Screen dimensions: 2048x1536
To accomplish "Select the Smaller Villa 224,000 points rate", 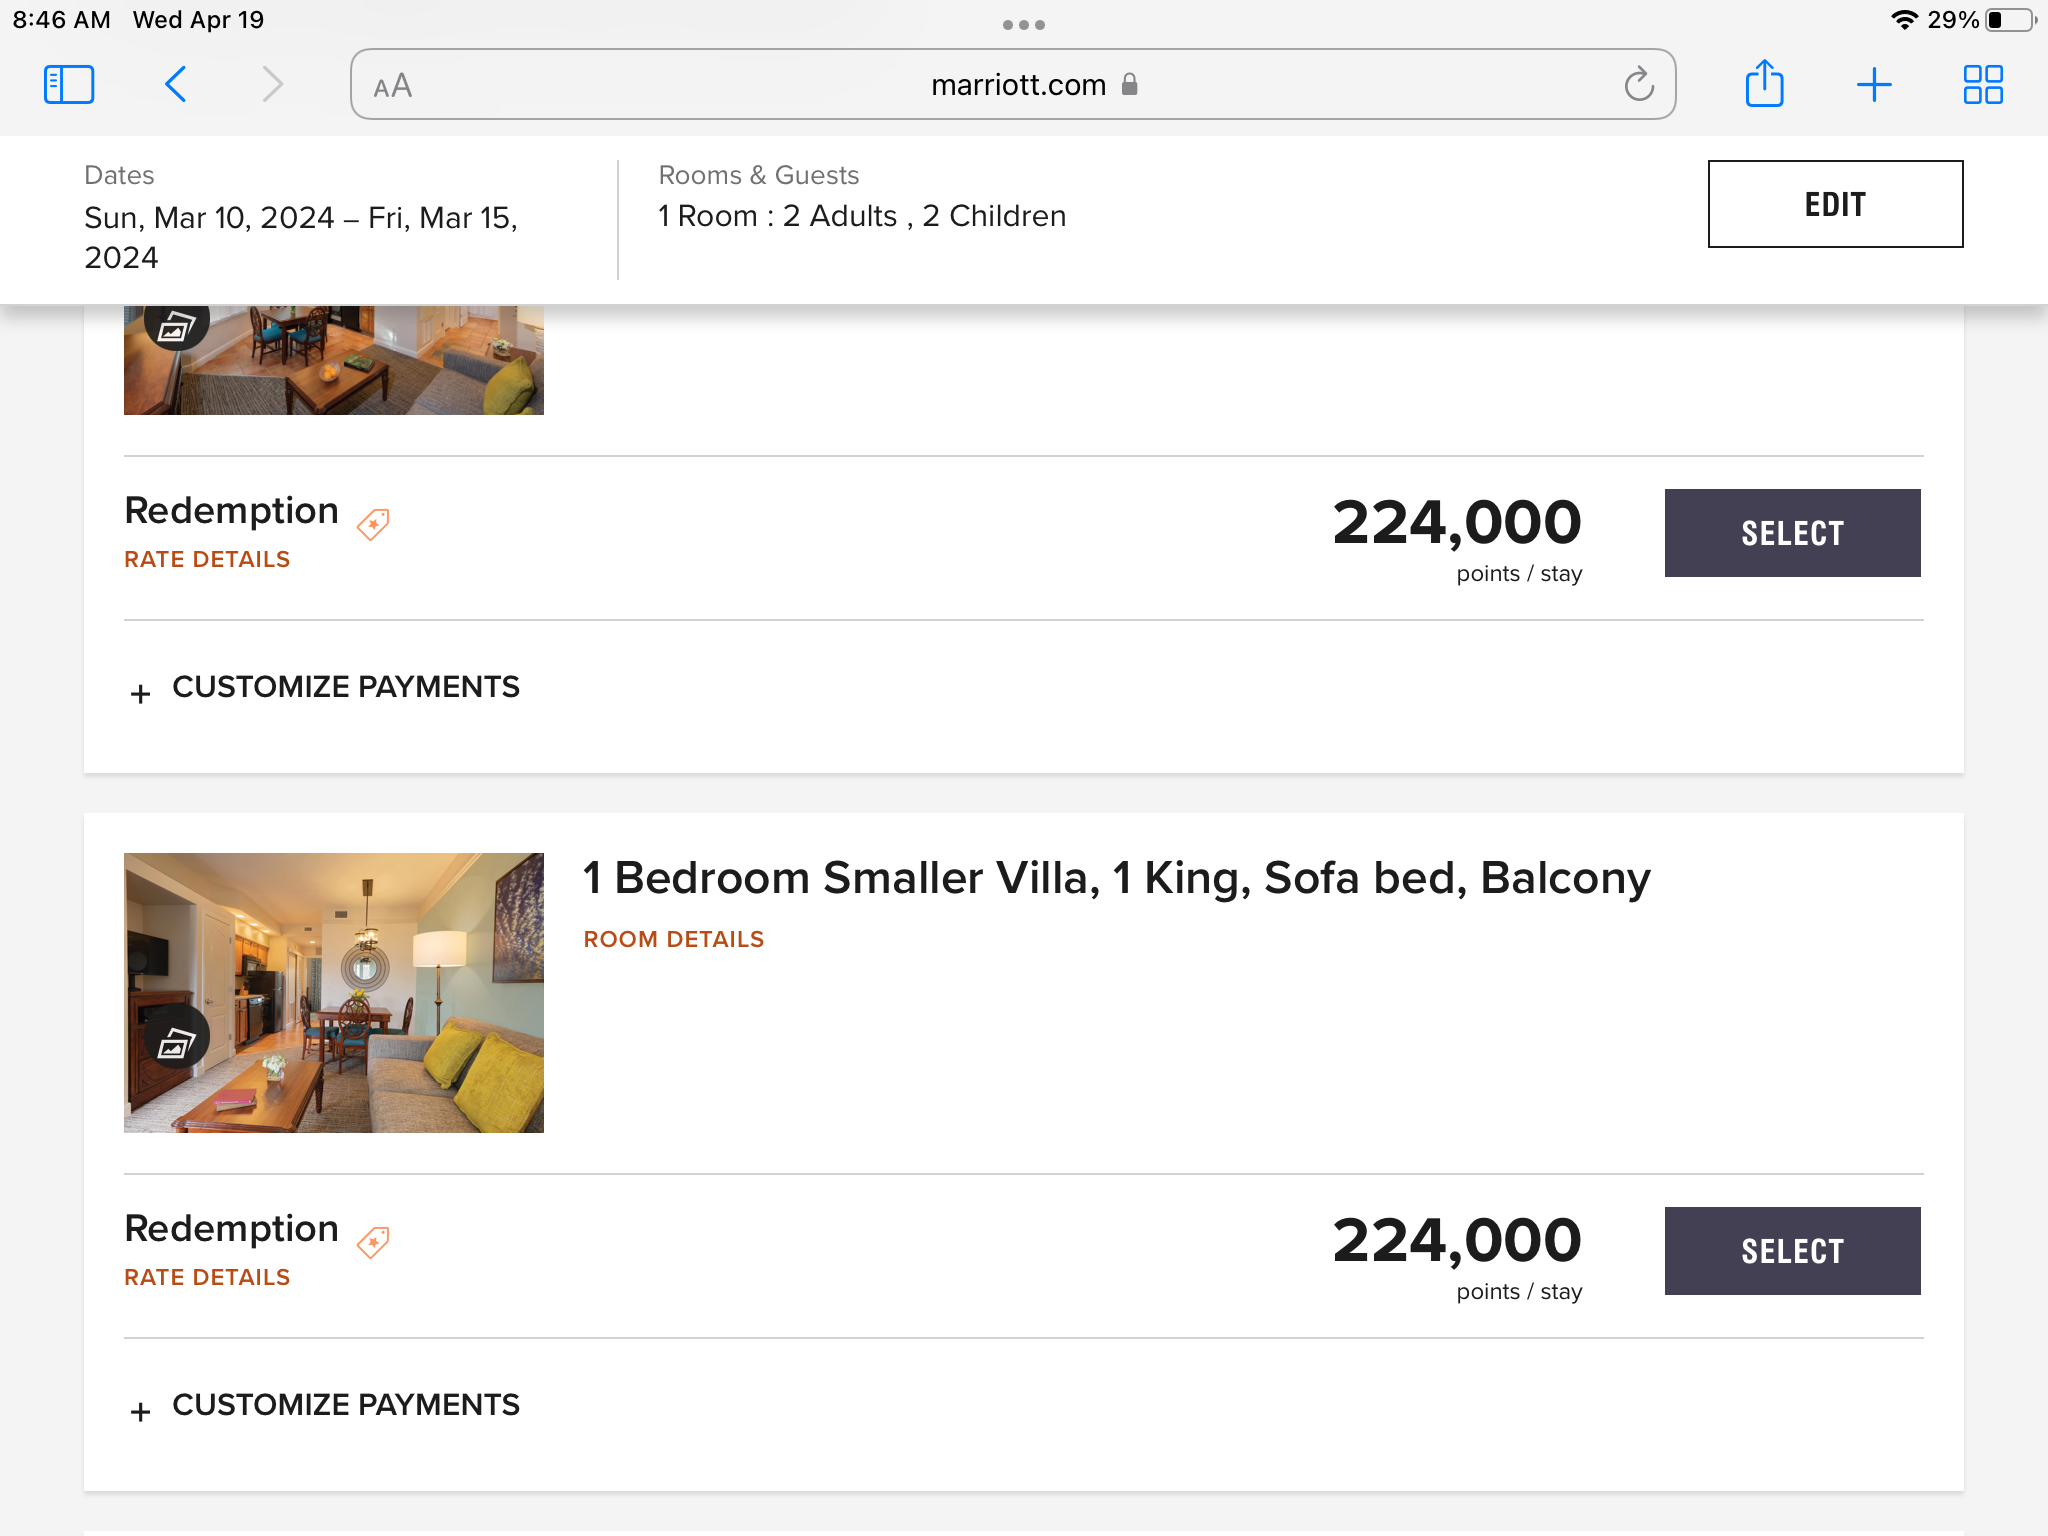I will point(1792,1251).
